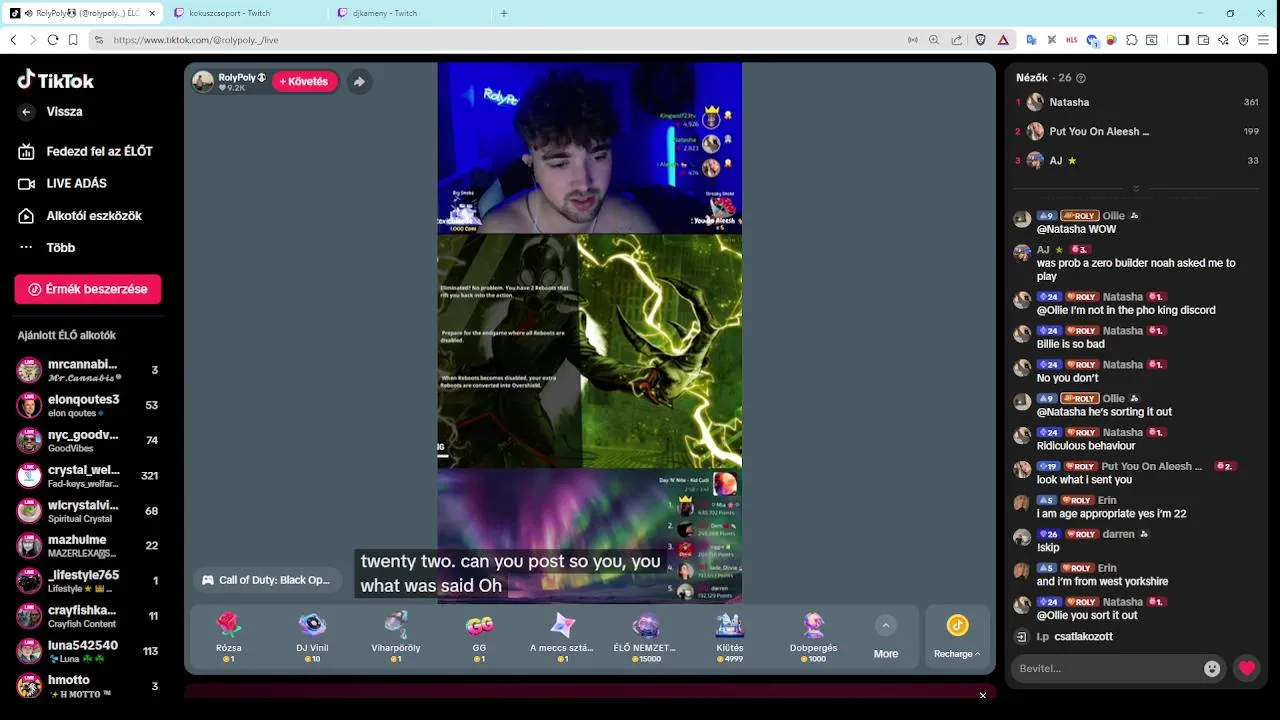Click Call of Duty: Black Ops game tag
Viewport: 1280px width, 720px height.
265,580
